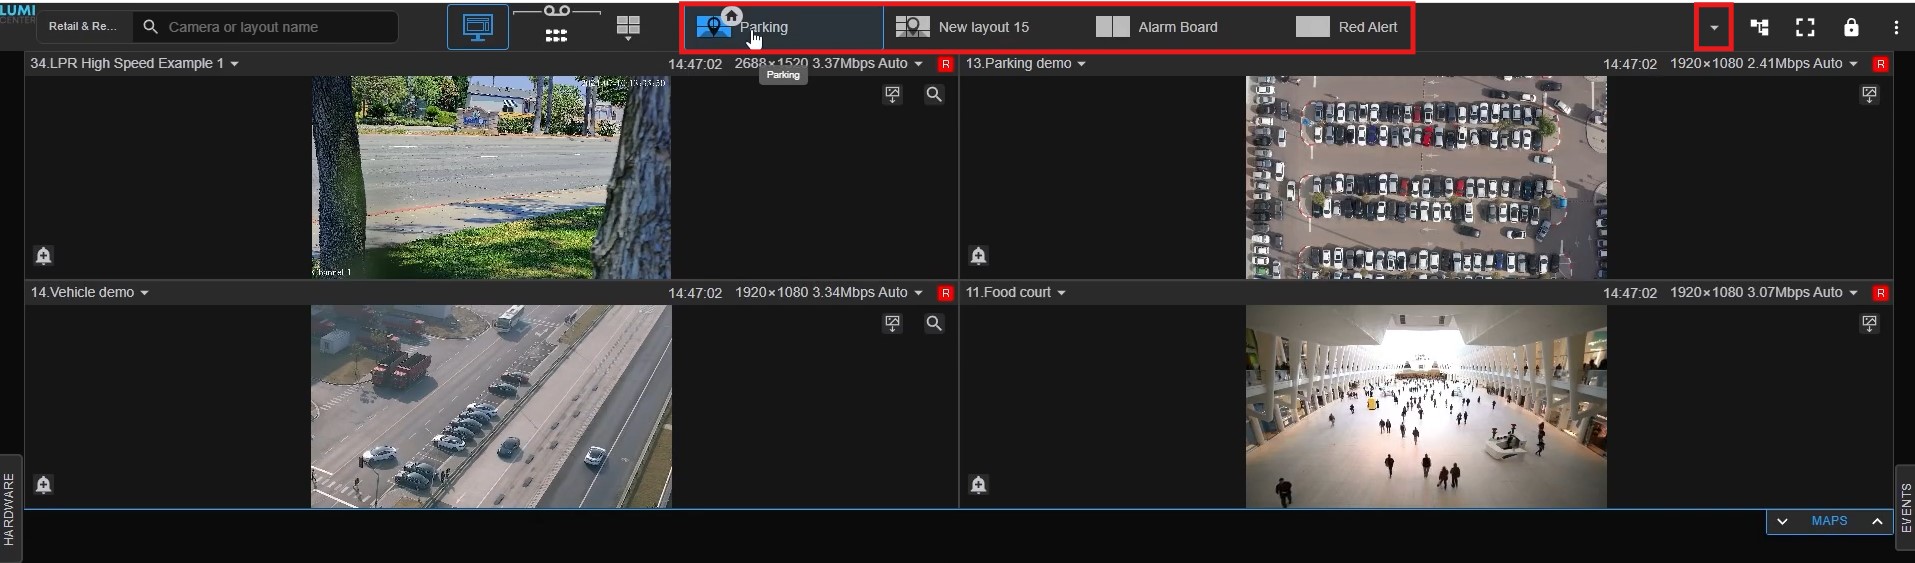
Task: Open the EVENTS side panel
Action: tap(1905, 508)
